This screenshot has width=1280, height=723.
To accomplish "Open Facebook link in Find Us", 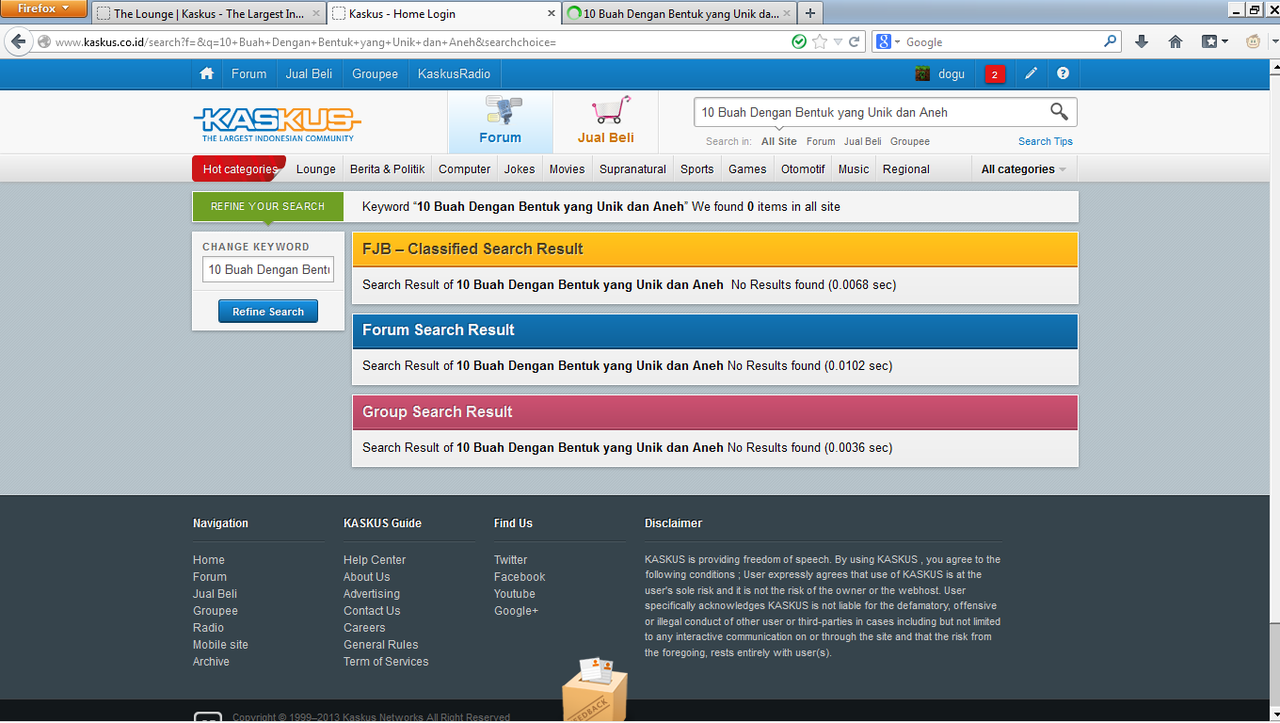I will 519,577.
